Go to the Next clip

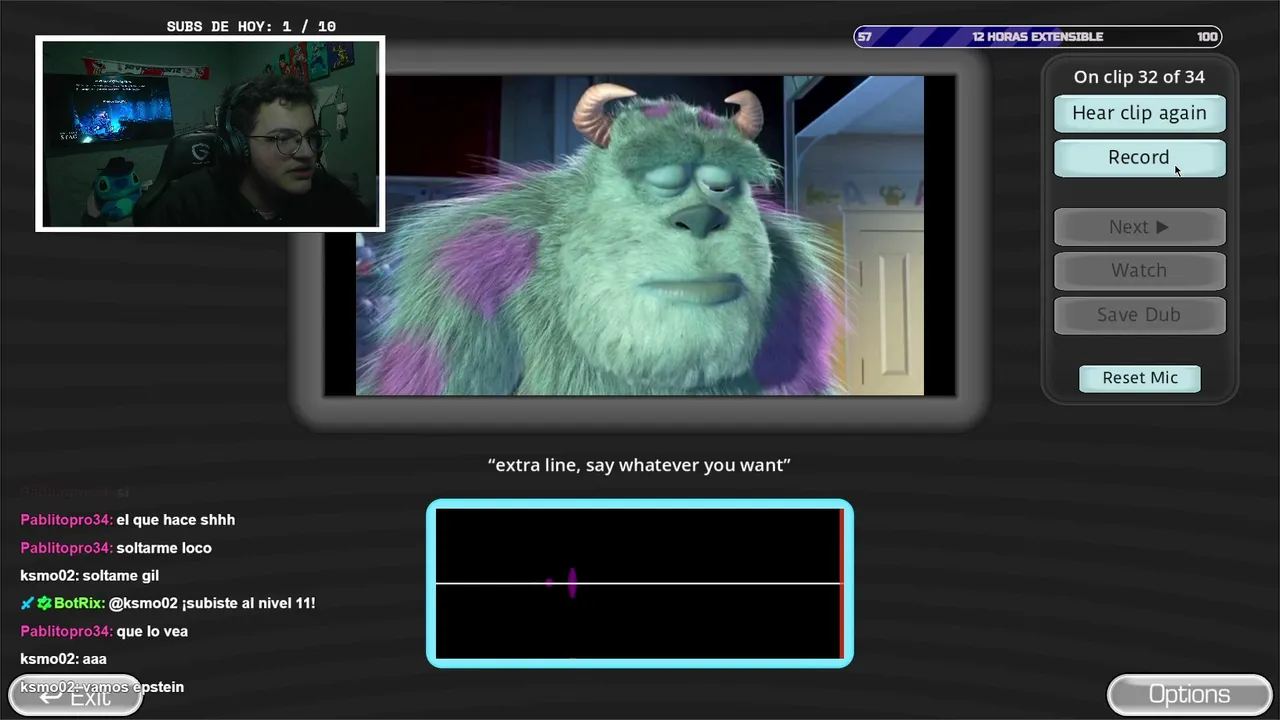(x=1139, y=227)
